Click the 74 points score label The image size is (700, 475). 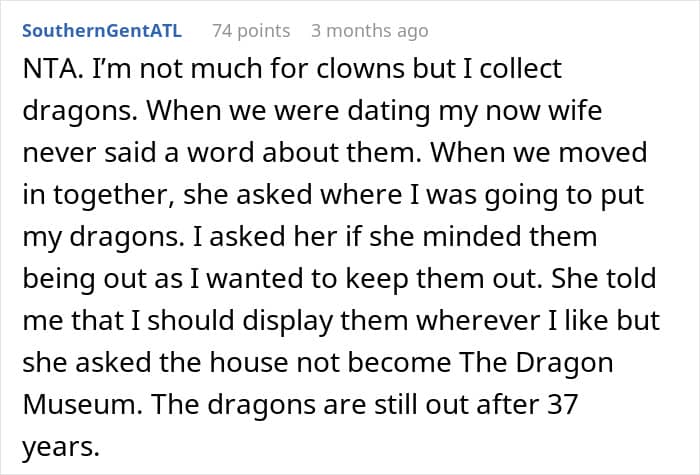(251, 31)
